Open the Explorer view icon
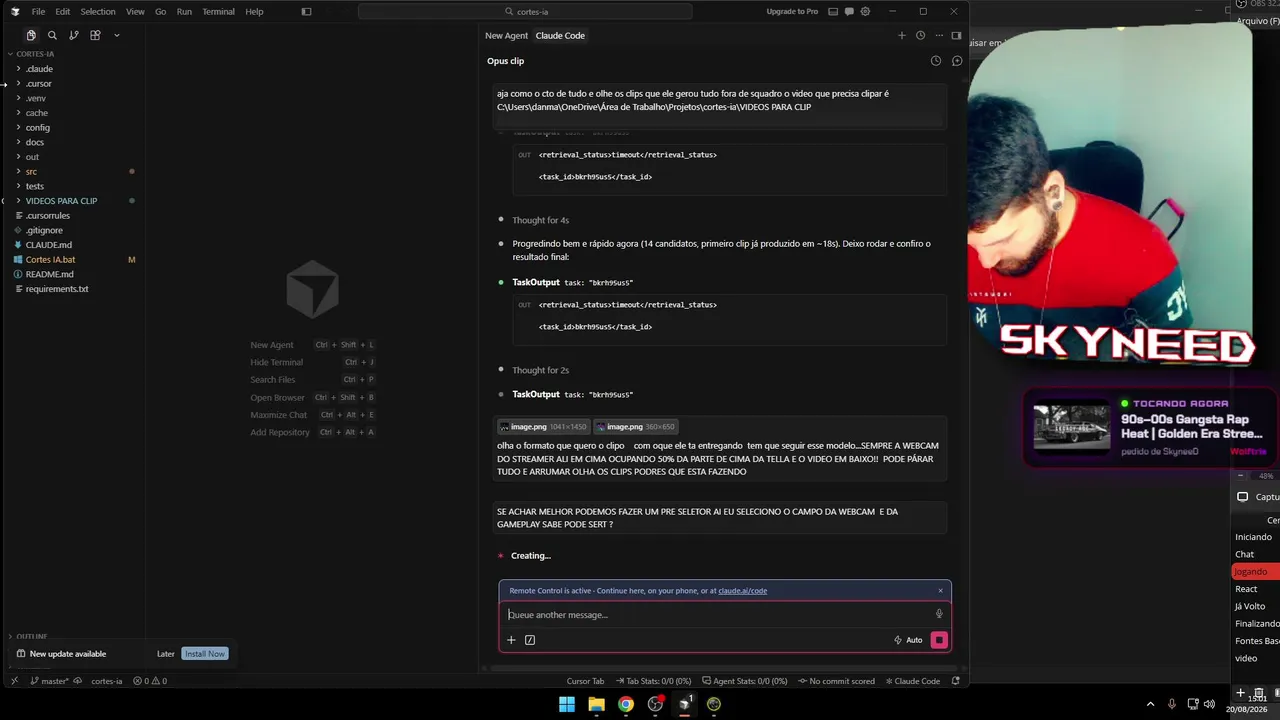The height and width of the screenshot is (720, 1280). tap(31, 35)
